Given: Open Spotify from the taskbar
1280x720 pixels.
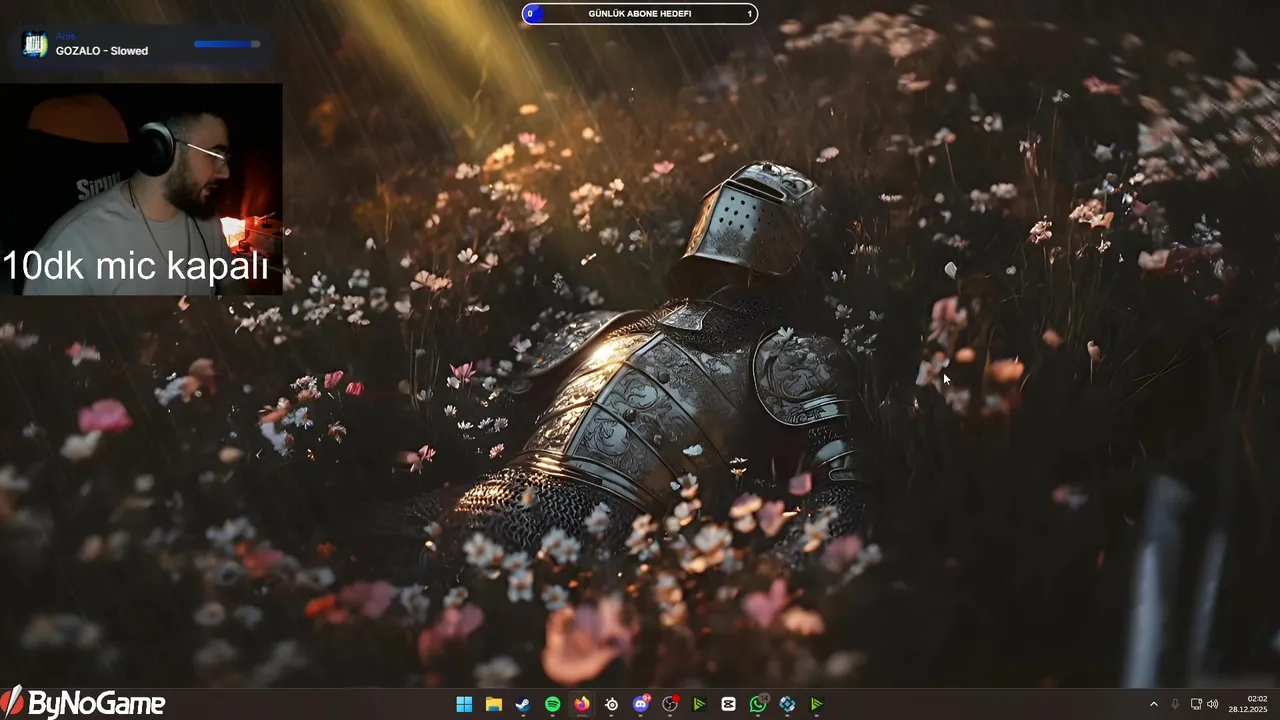Looking at the screenshot, I should coord(552,704).
